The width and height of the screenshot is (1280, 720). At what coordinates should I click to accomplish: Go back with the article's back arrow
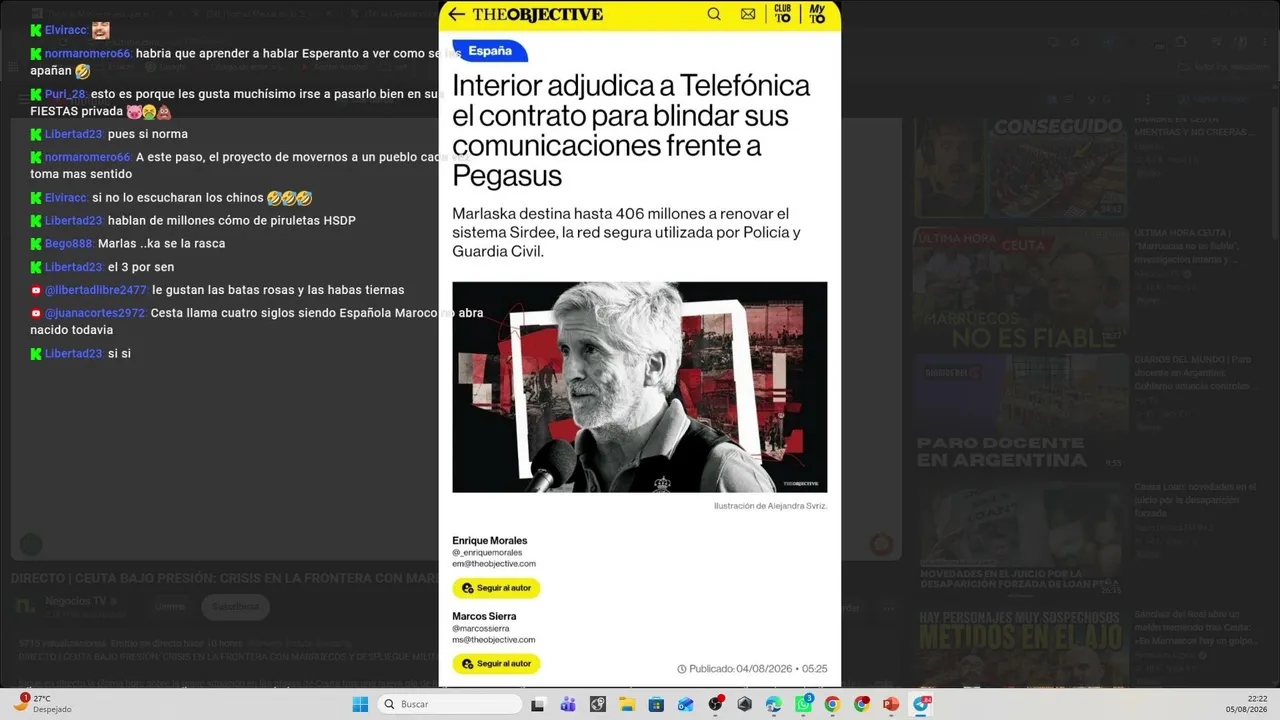(457, 14)
